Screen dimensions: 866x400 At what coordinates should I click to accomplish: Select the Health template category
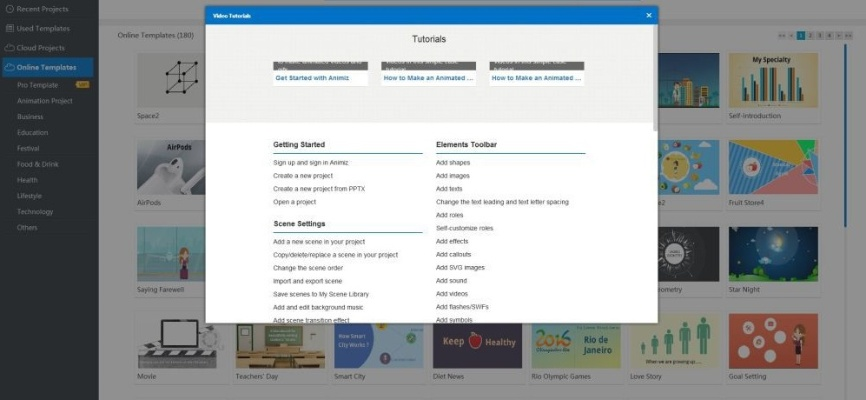(x=27, y=180)
